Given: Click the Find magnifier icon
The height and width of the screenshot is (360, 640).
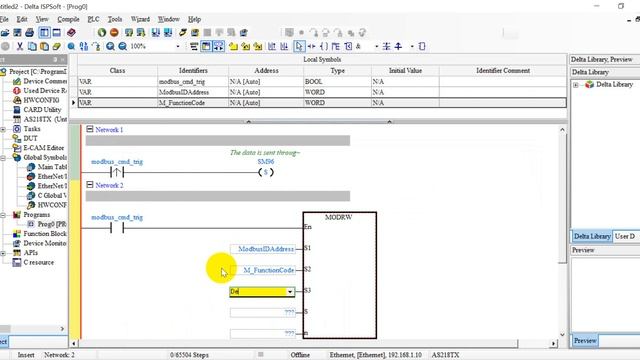Looking at the screenshot, I should coord(71,47).
